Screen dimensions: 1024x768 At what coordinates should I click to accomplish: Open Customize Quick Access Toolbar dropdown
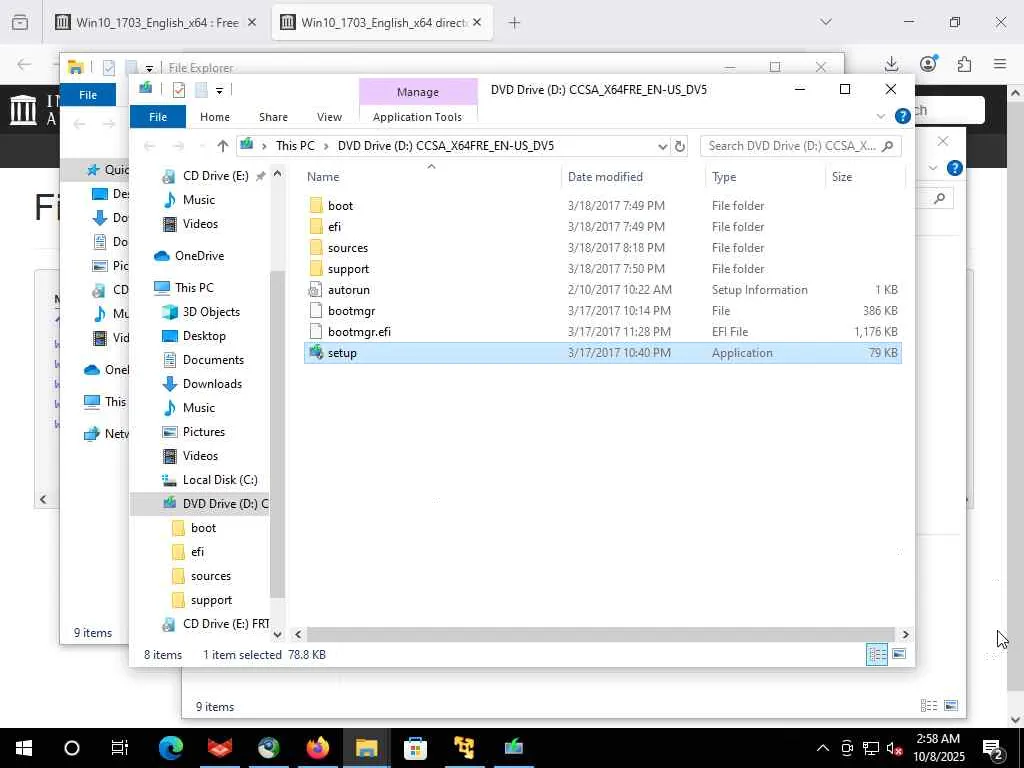coord(219,90)
